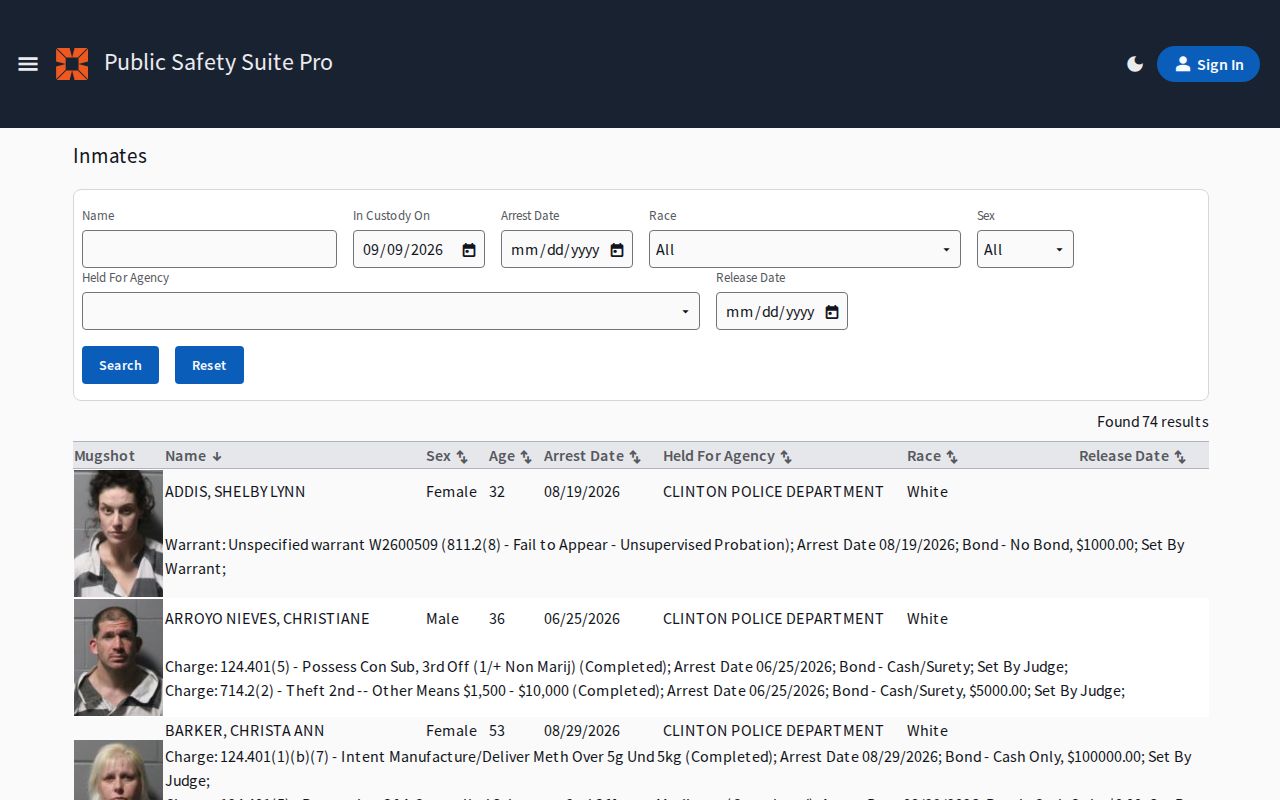Click age 53 in Barker row
The image size is (1280, 800).
[497, 731]
